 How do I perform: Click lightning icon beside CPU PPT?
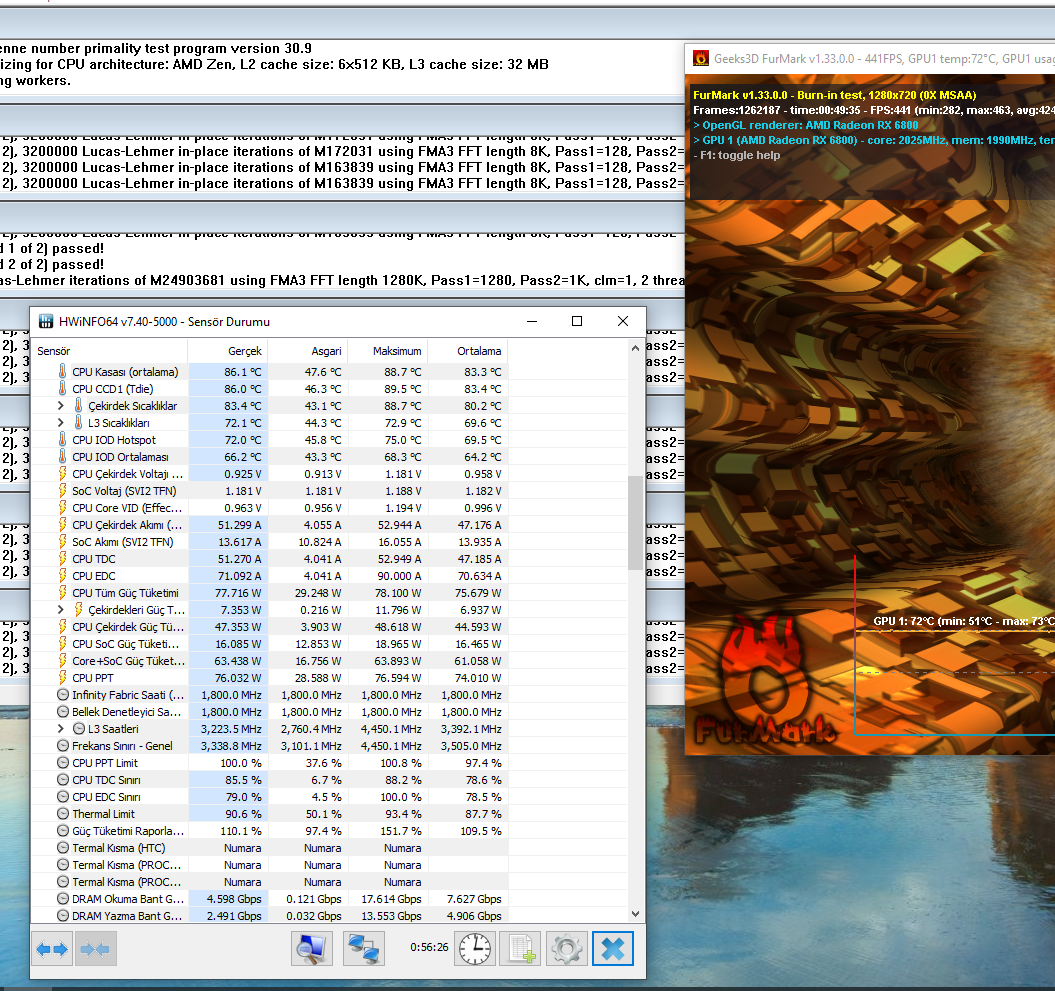(62, 677)
